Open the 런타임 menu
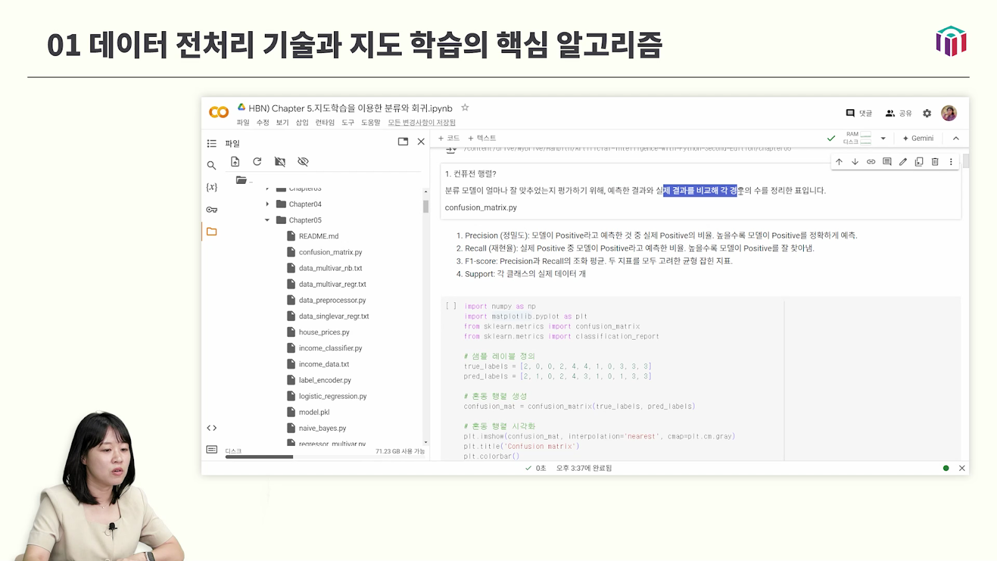997x561 pixels. [x=325, y=123]
